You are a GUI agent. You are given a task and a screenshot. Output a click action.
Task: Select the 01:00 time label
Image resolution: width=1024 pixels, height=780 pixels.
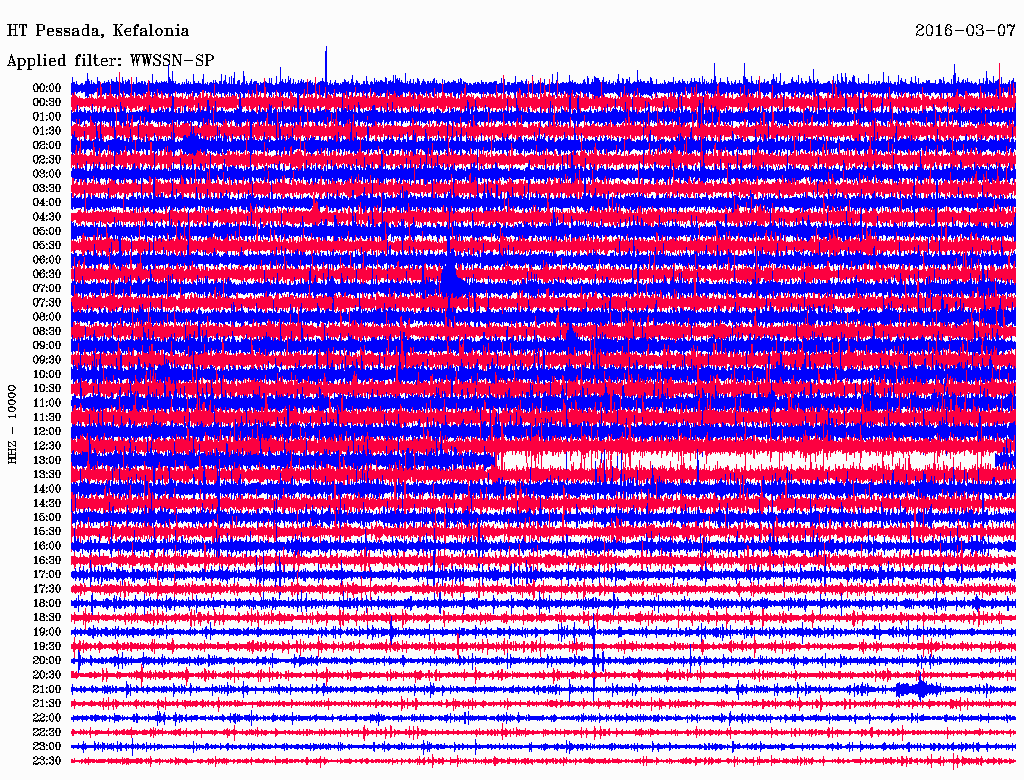47,116
